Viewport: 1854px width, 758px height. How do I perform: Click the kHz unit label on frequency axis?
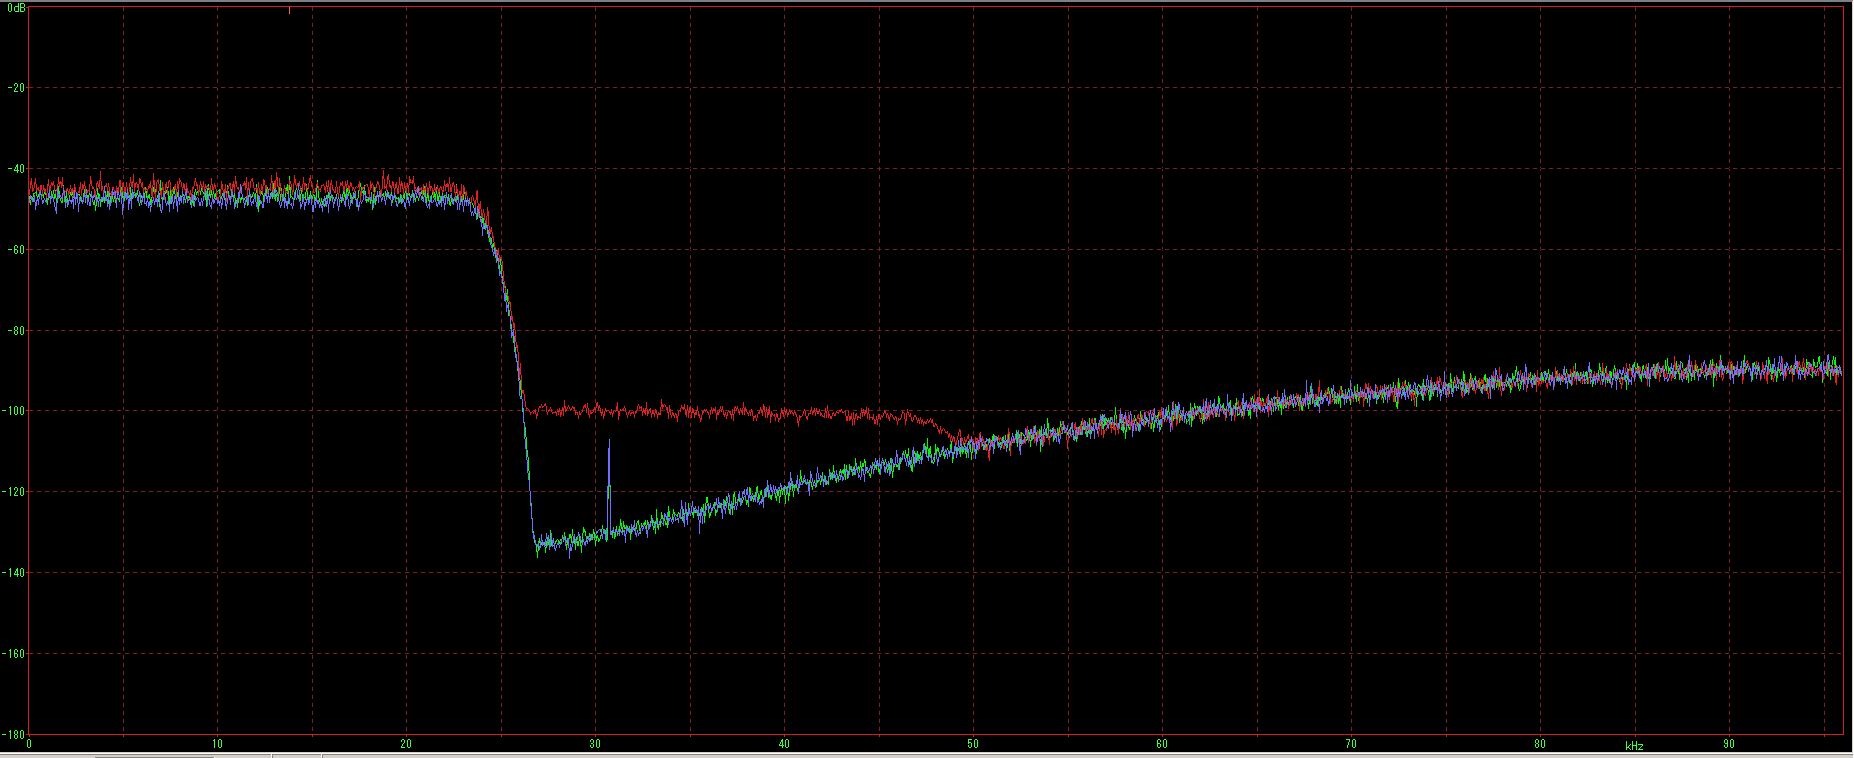pyautogui.click(x=1634, y=746)
